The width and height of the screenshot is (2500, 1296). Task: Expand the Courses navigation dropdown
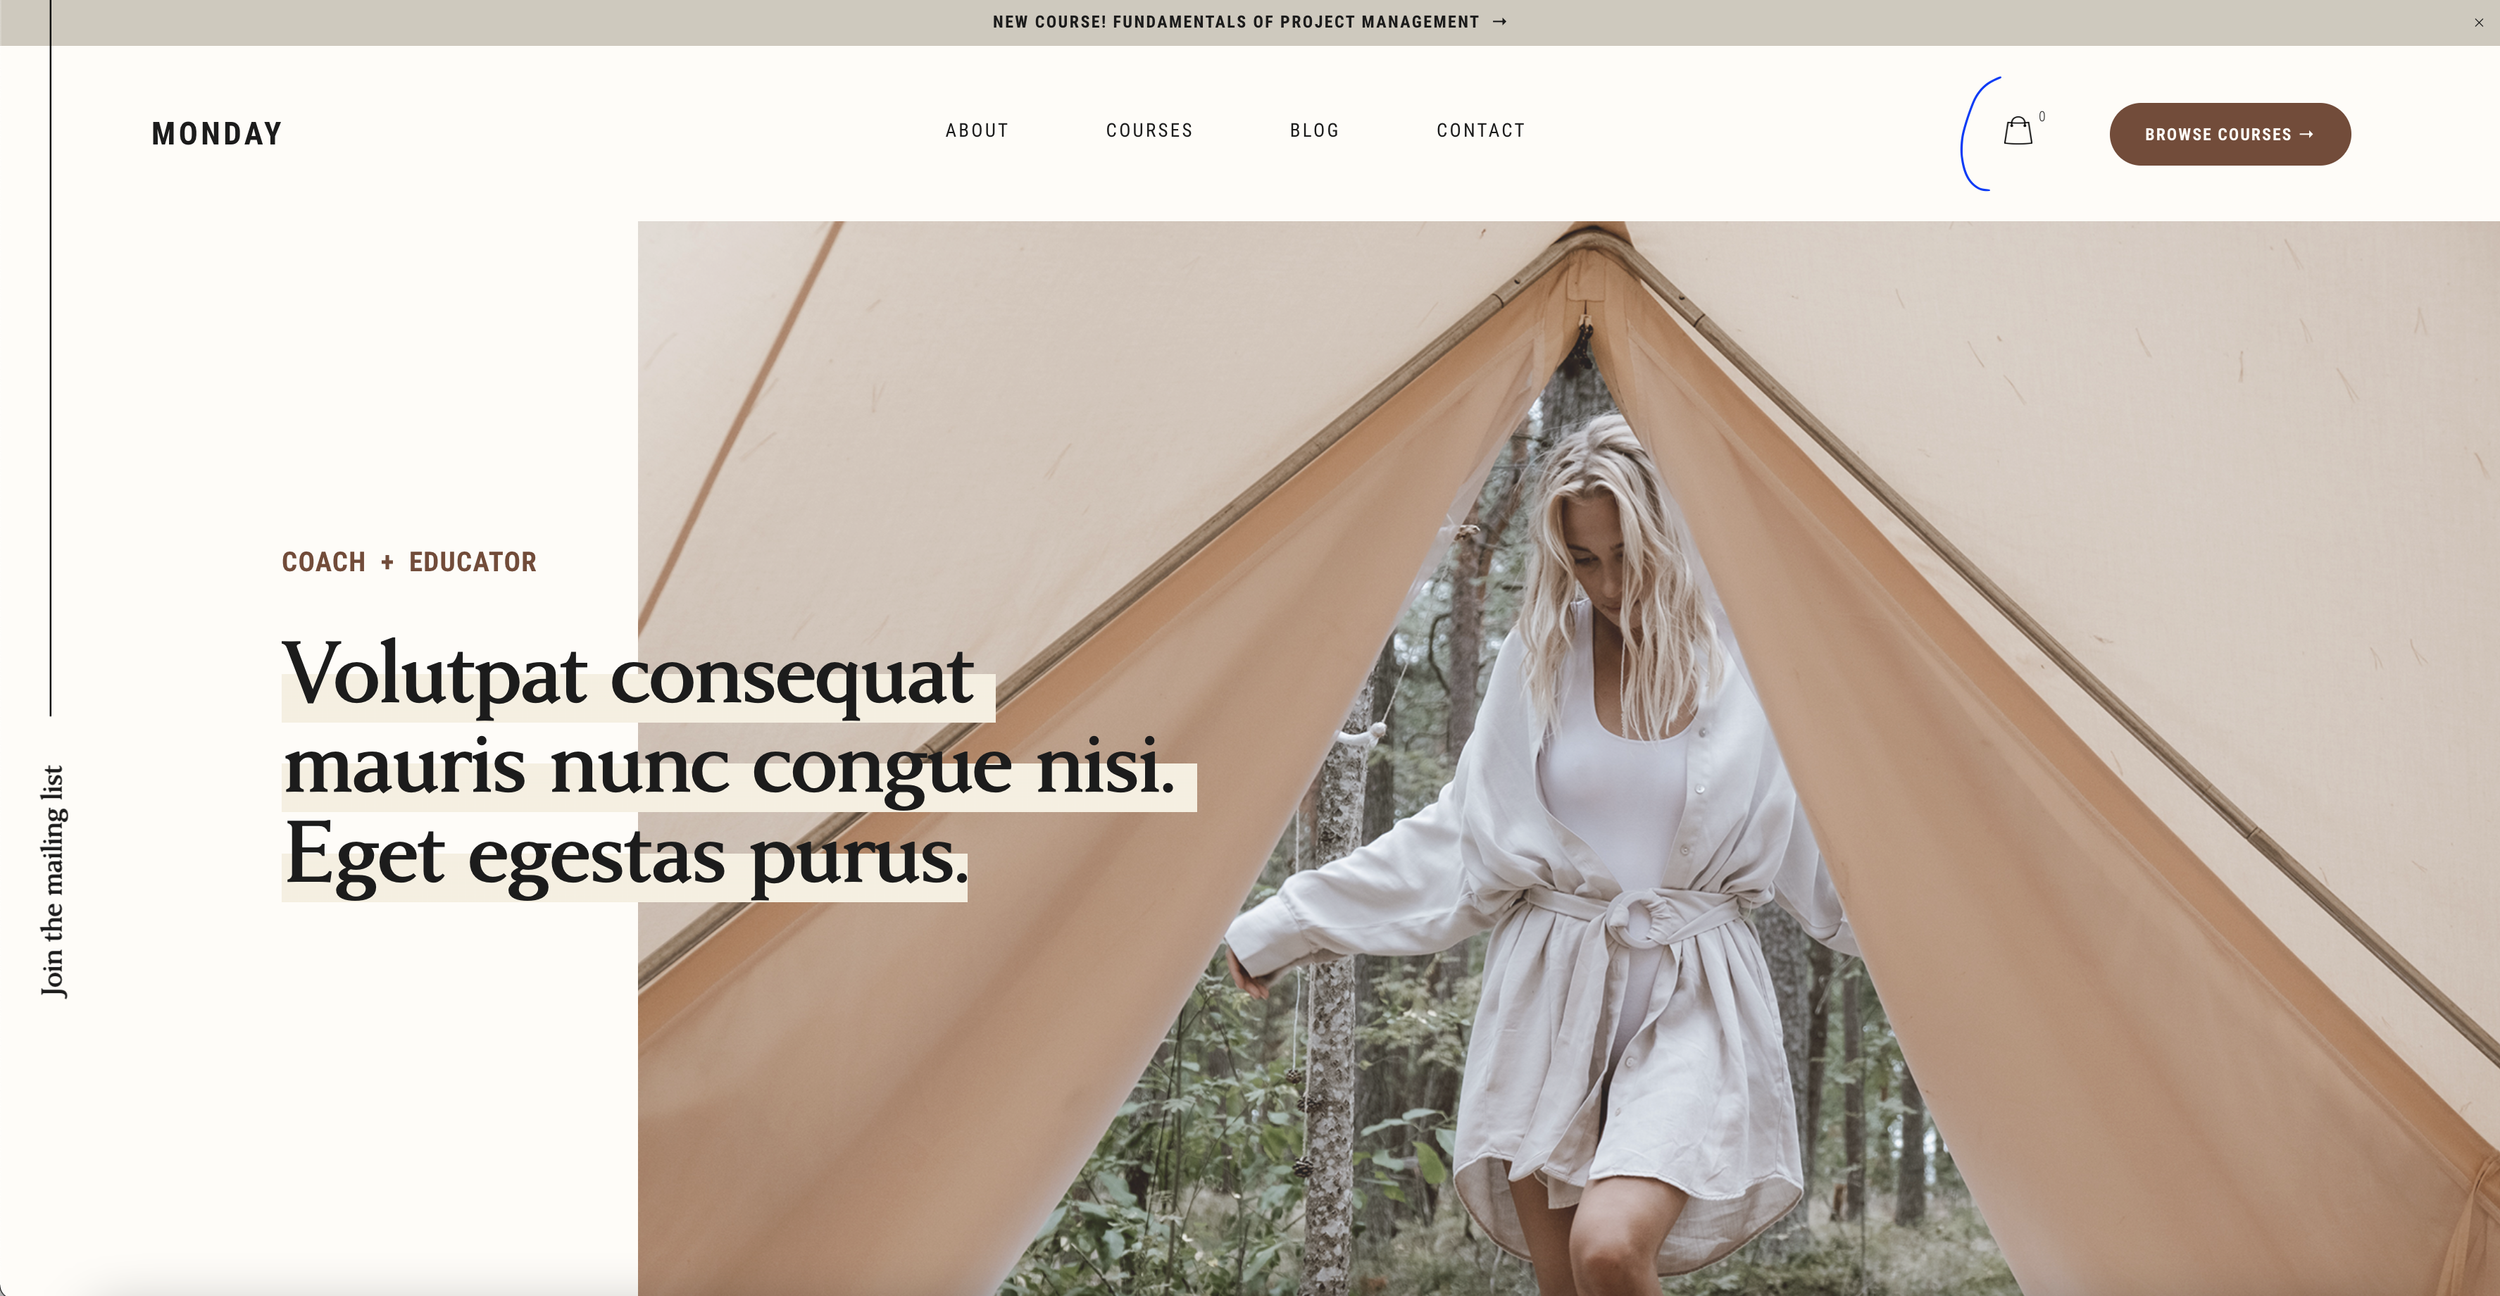(x=1150, y=131)
